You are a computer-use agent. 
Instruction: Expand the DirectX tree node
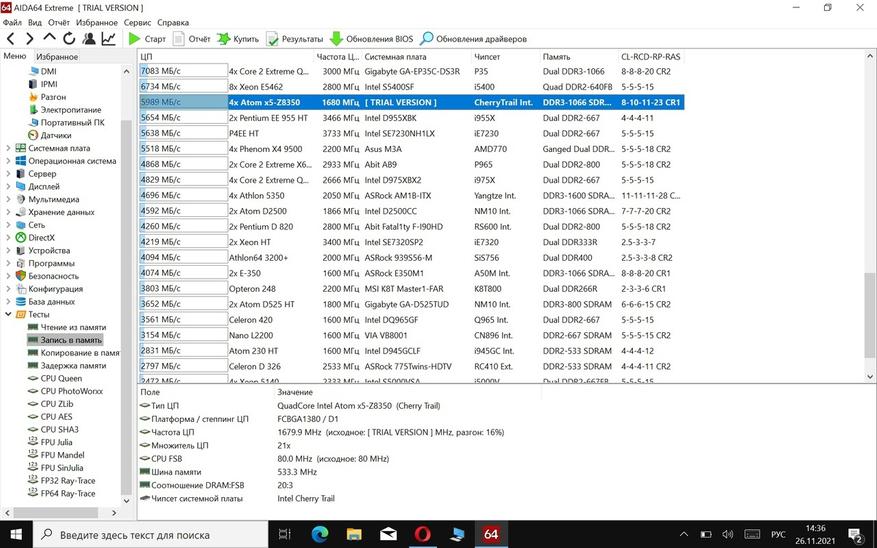coord(8,238)
